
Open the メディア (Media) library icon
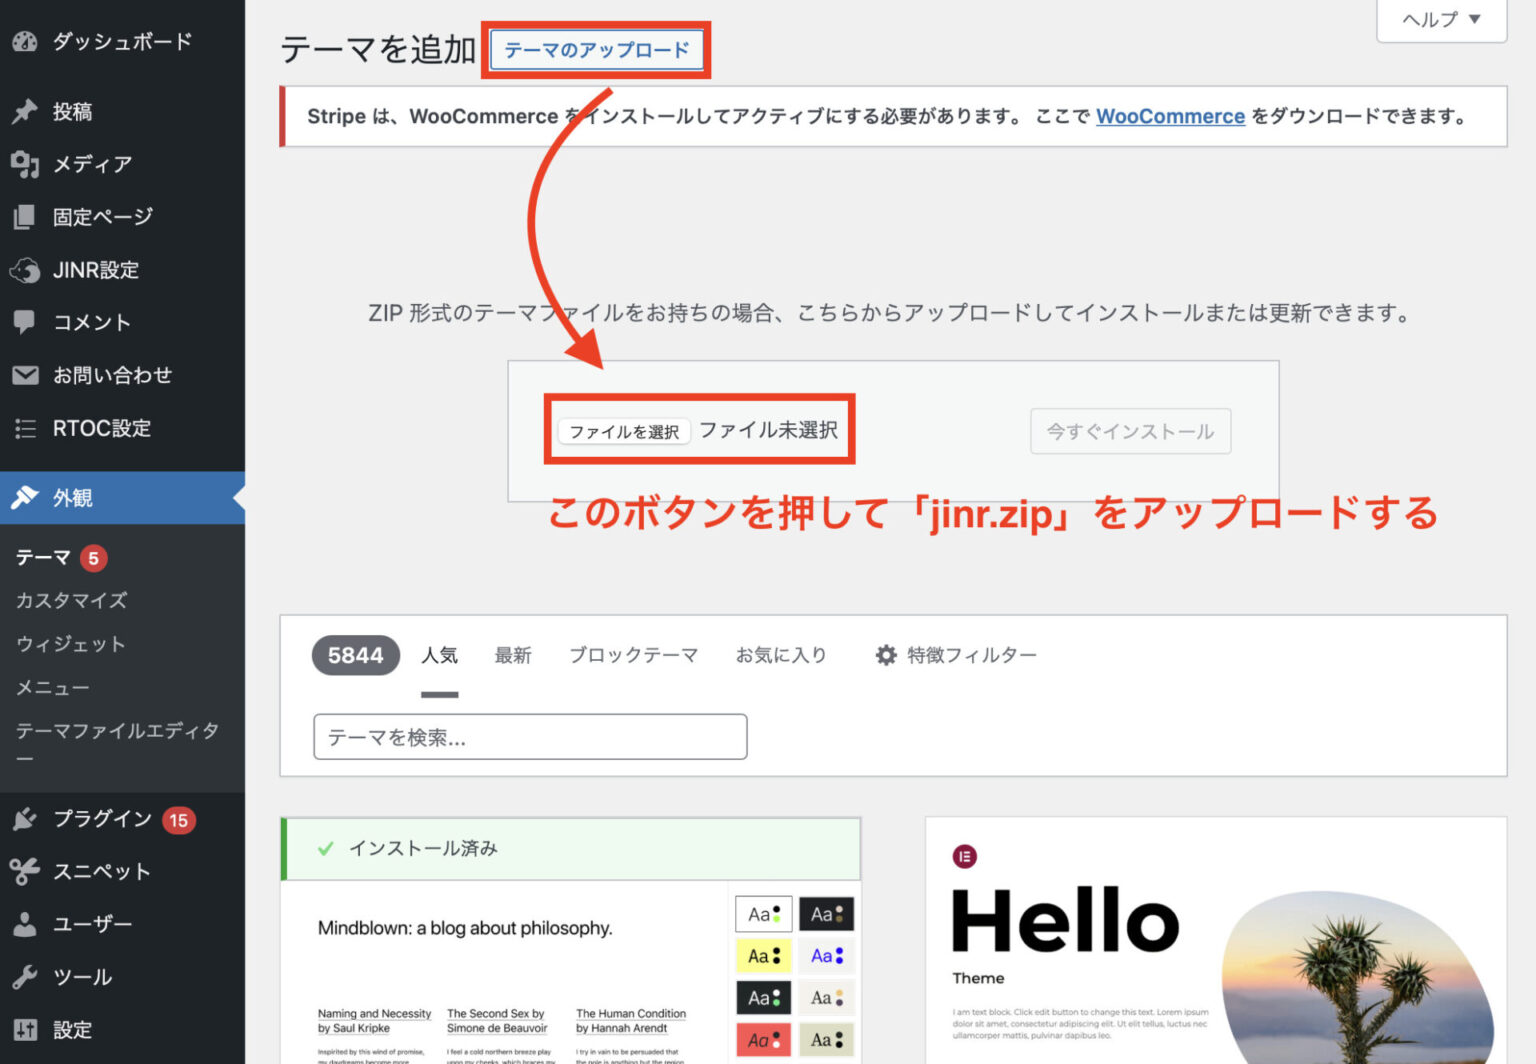25,164
